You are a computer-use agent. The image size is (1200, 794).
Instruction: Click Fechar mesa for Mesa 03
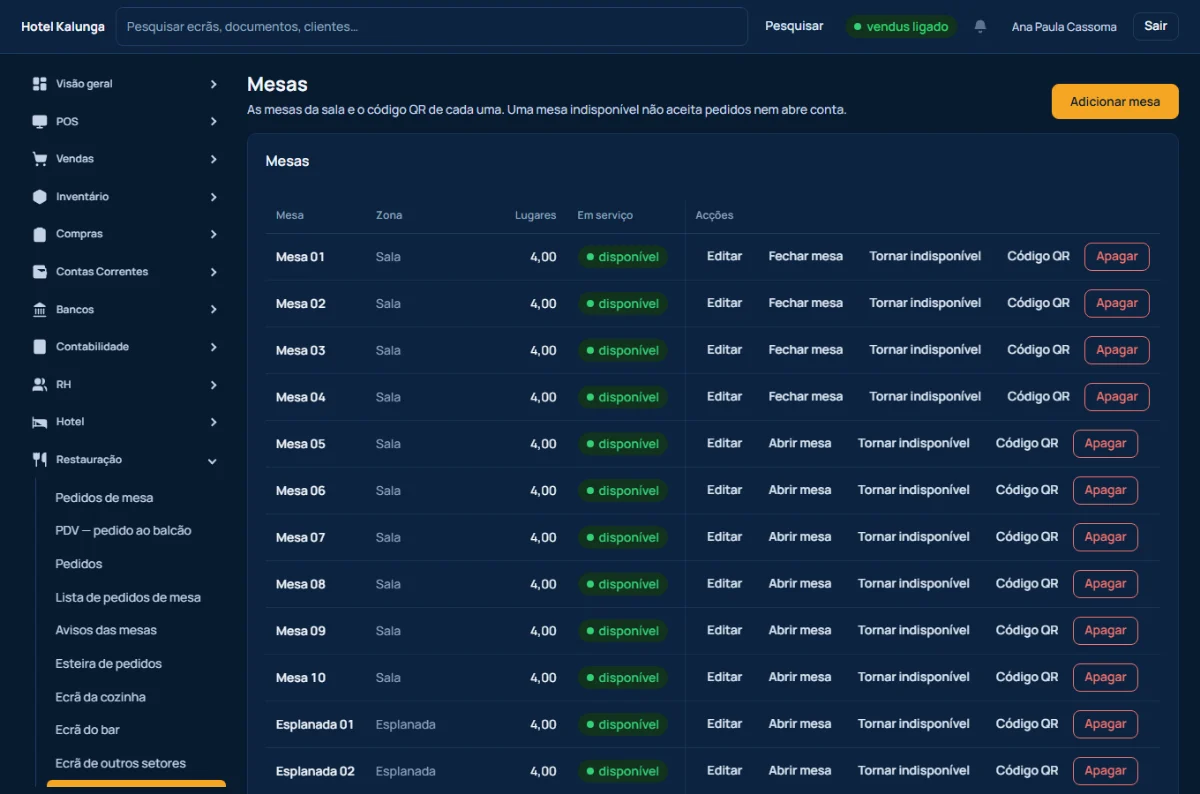(x=805, y=350)
